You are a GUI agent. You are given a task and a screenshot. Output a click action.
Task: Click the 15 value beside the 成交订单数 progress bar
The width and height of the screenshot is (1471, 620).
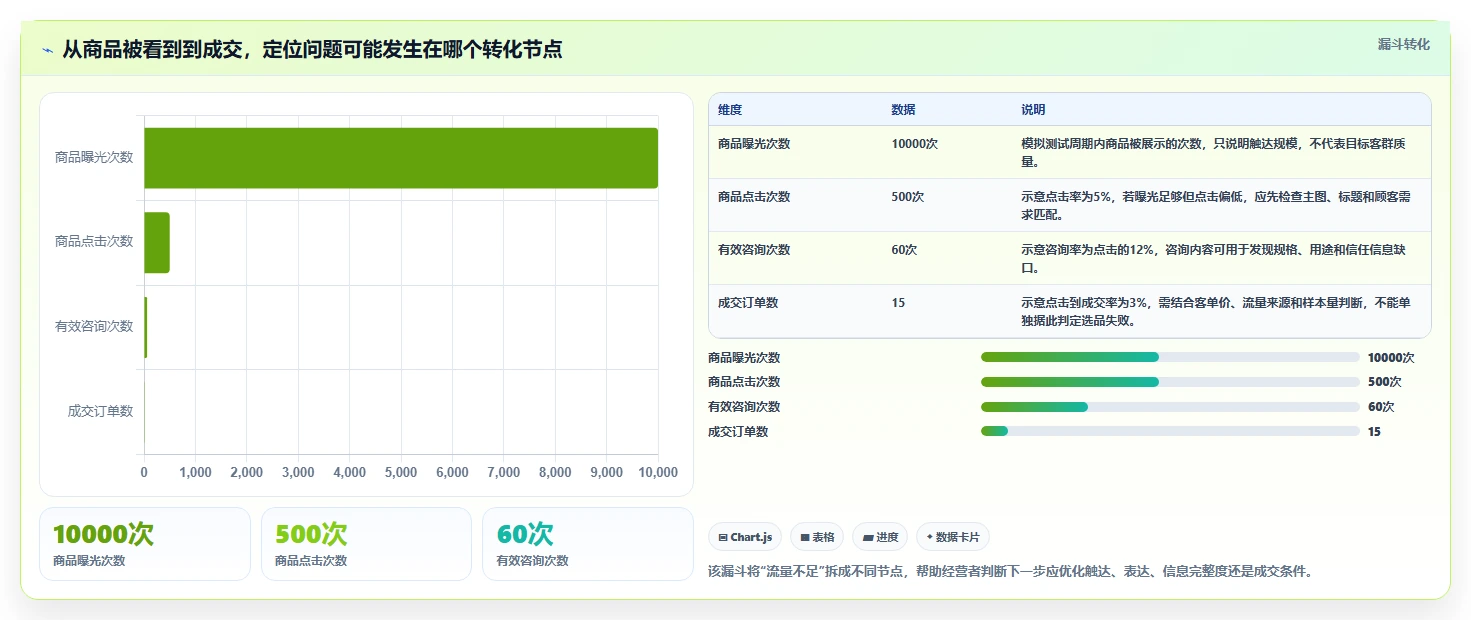coord(1374,432)
